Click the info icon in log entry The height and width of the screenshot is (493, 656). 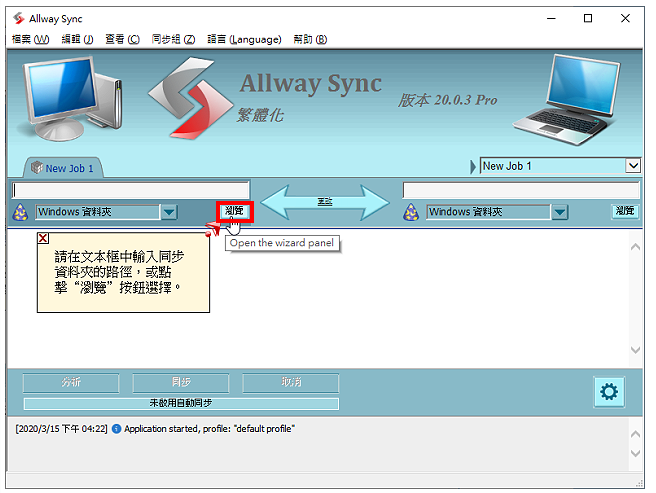[117, 429]
